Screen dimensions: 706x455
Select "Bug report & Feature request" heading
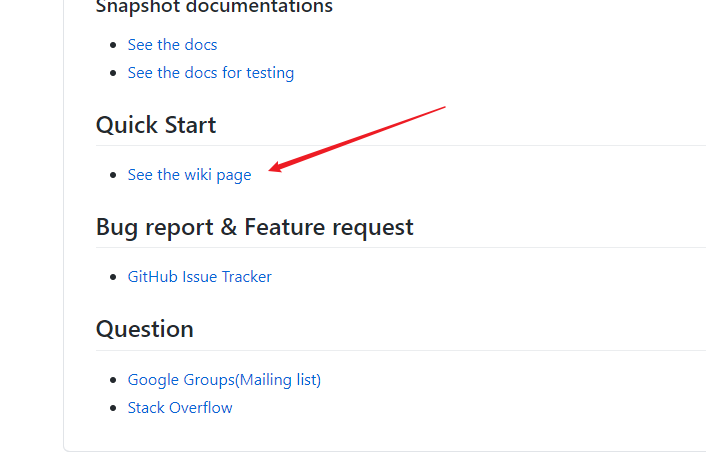(254, 227)
